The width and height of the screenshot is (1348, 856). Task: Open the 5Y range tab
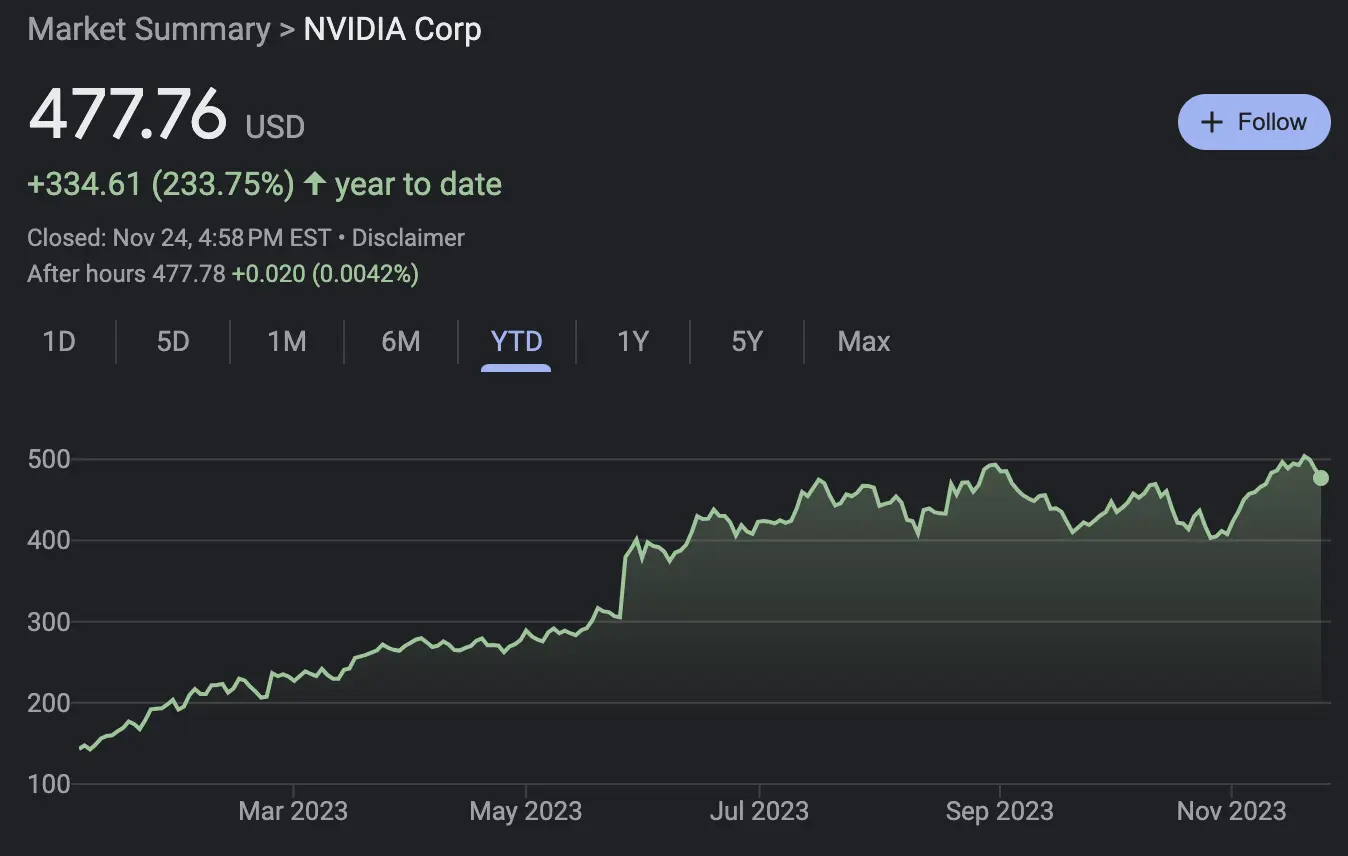[747, 342]
